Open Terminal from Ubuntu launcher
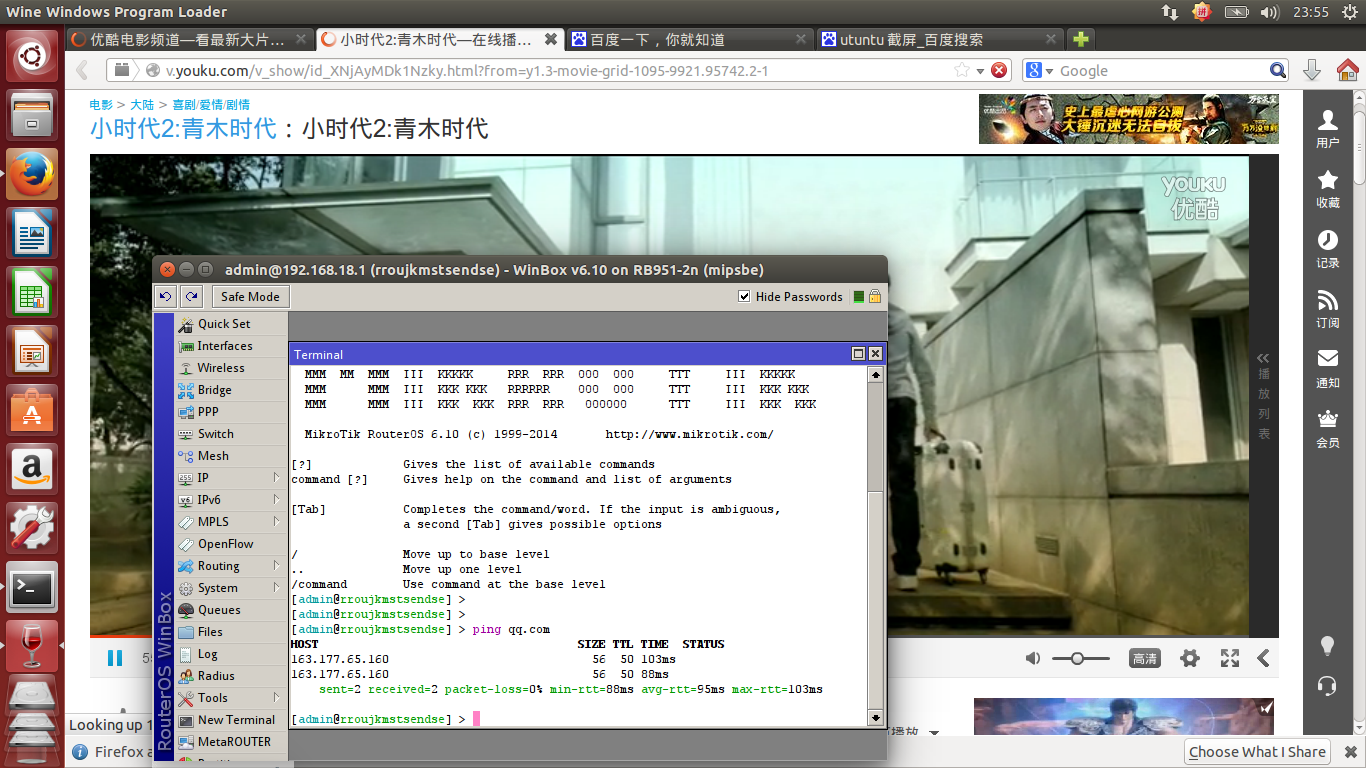Image resolution: width=1366 pixels, height=768 pixels. pyautogui.click(x=33, y=588)
